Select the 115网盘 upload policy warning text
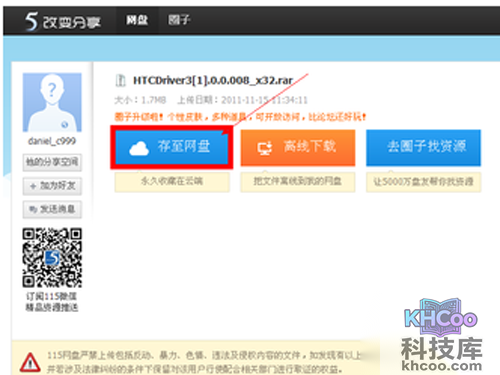 pos(204,362)
